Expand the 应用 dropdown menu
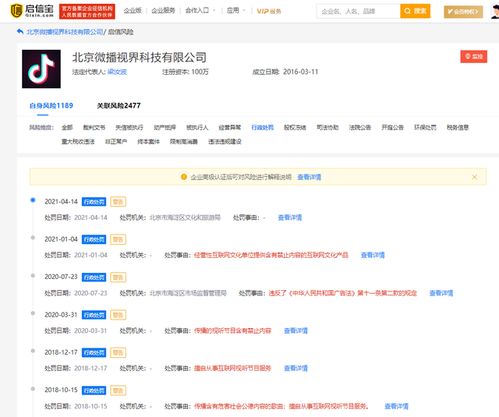The width and height of the screenshot is (499, 417). click(236, 11)
